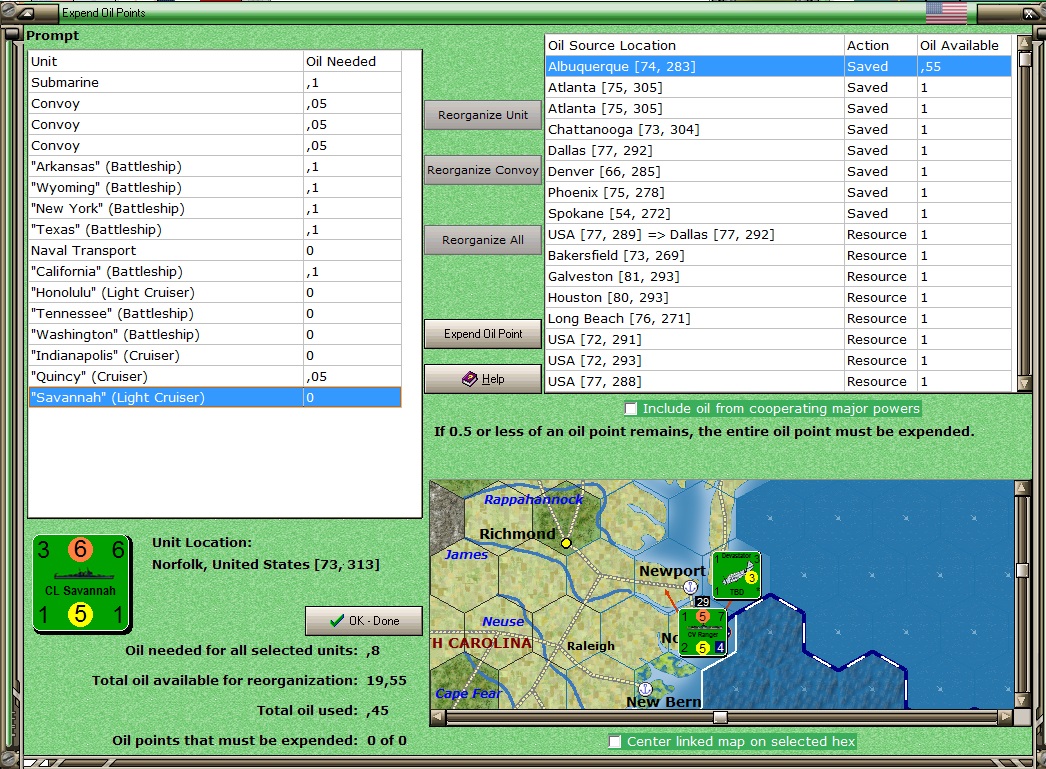Image resolution: width=1046 pixels, height=769 pixels.
Task: Click the United States flag icon
Action: coord(946,12)
